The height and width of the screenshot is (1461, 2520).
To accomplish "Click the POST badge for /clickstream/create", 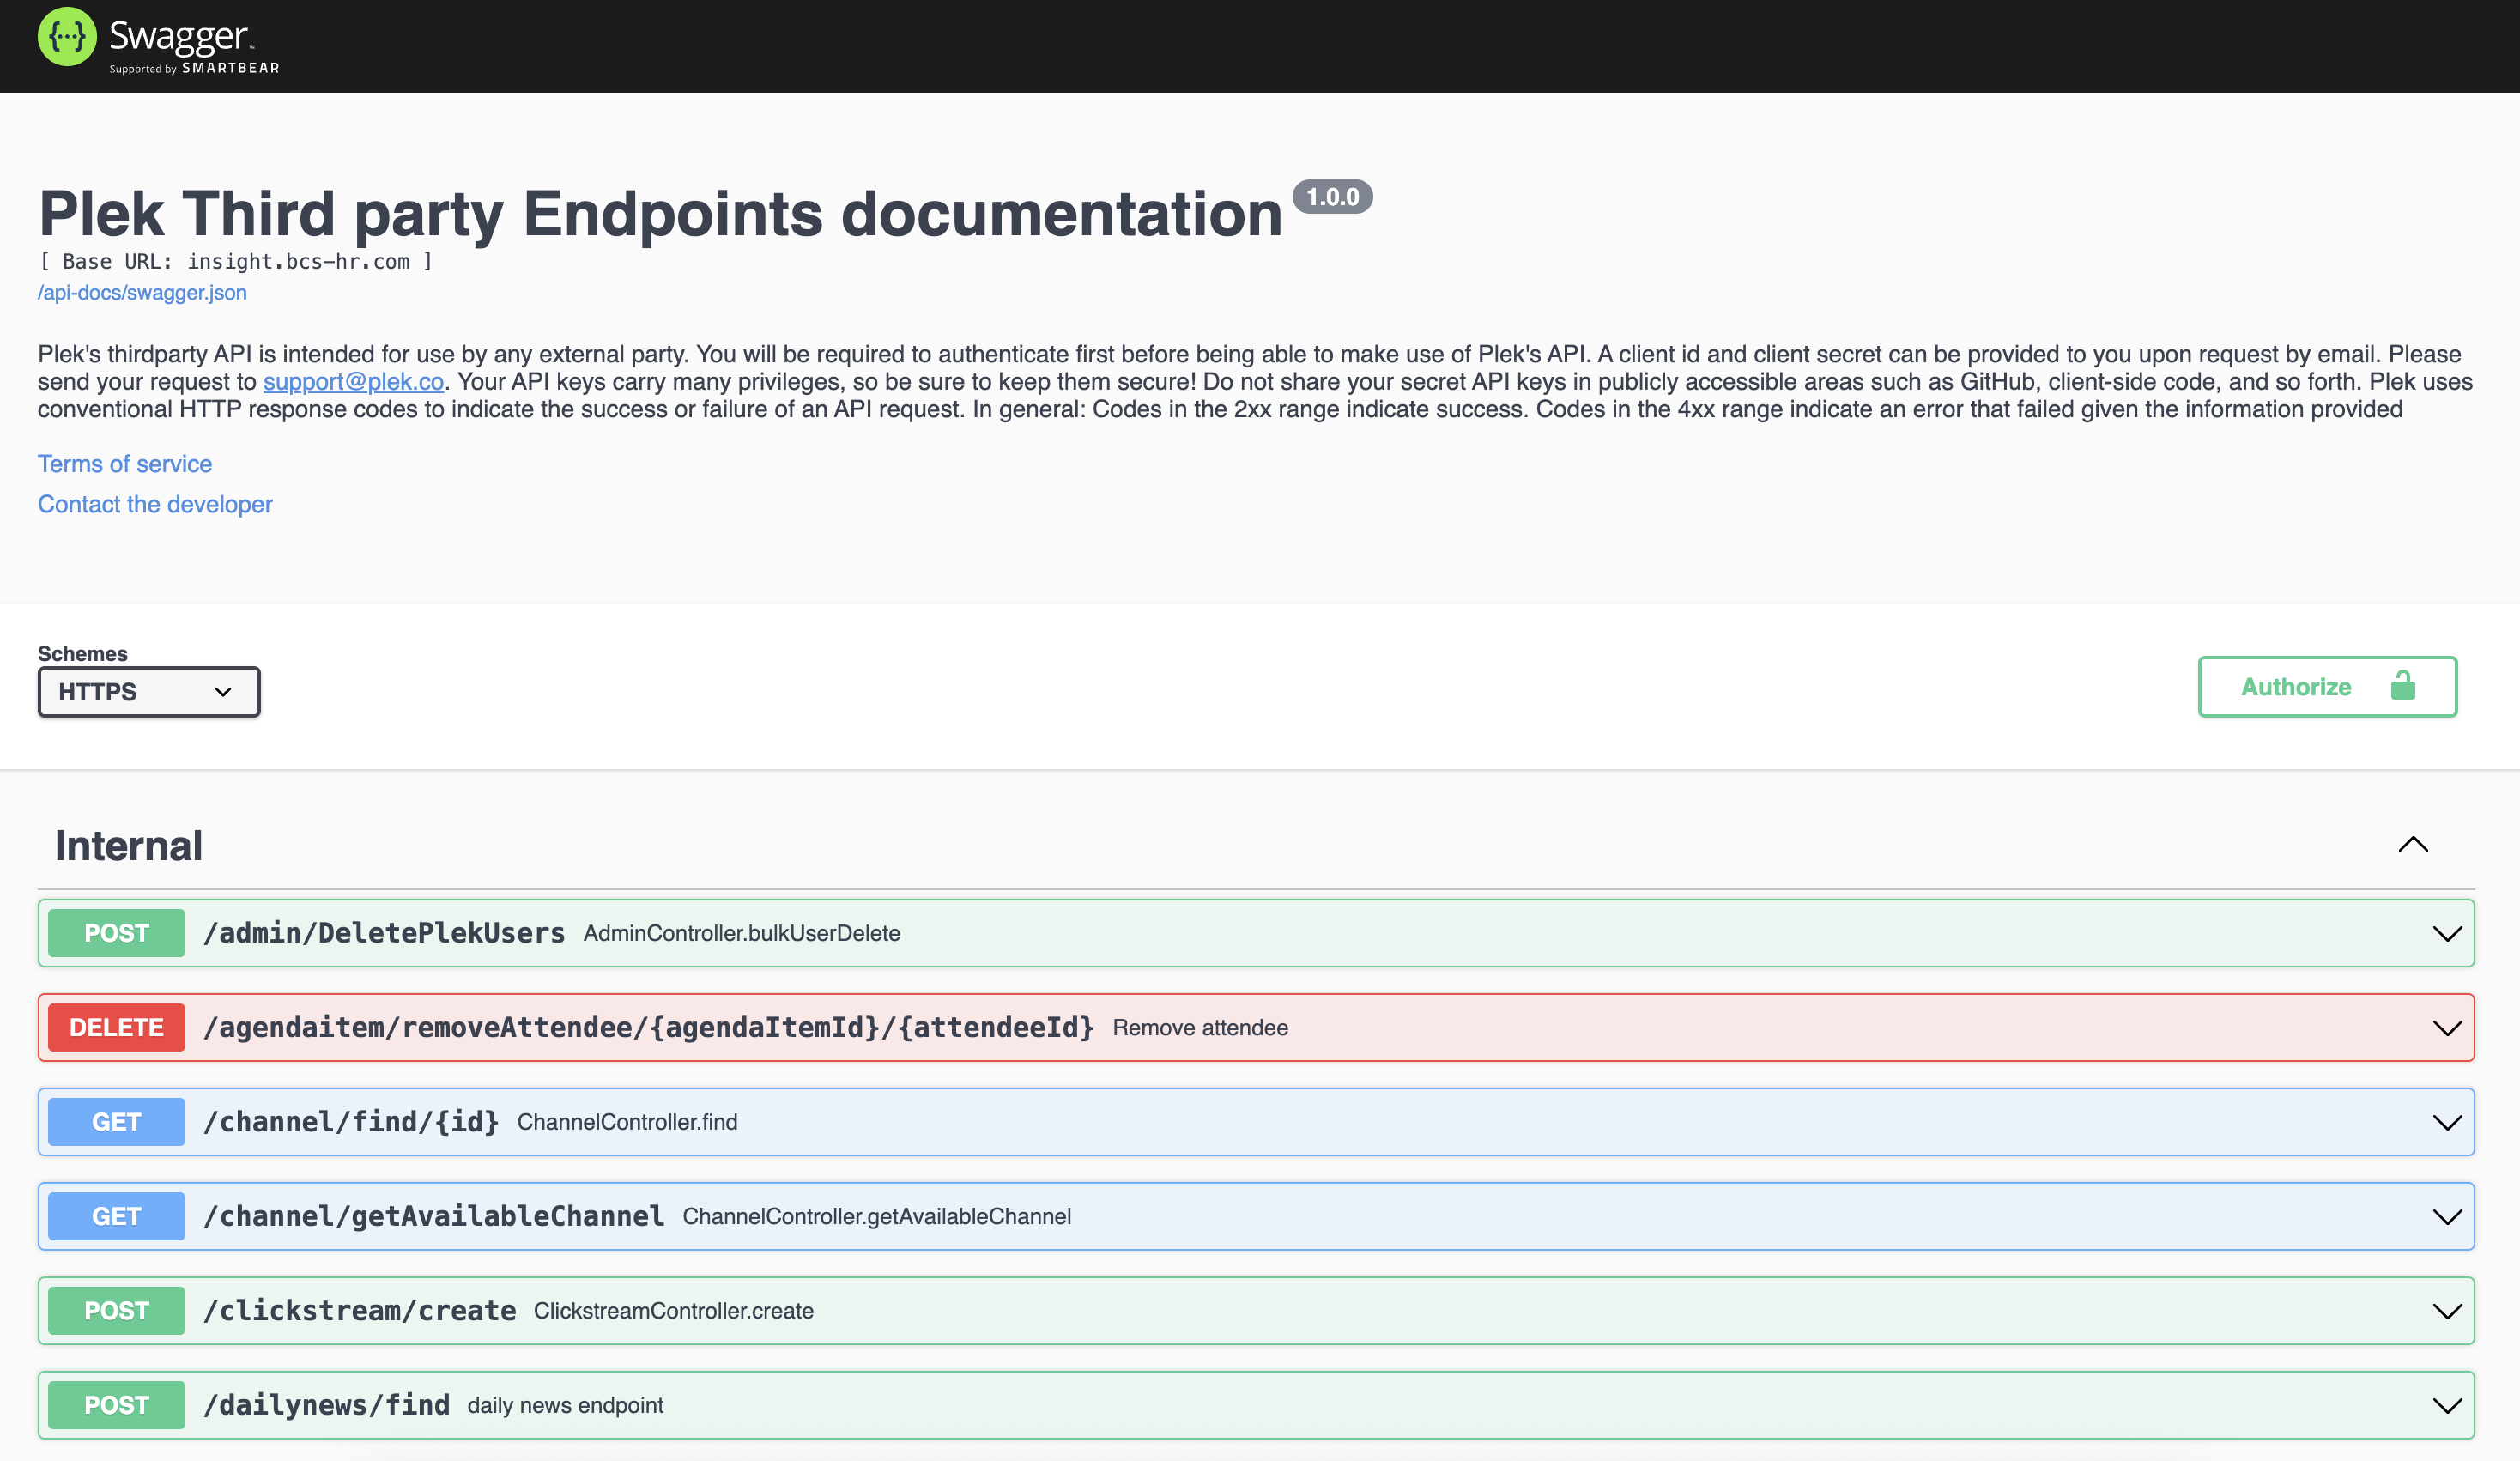I will tap(116, 1311).
